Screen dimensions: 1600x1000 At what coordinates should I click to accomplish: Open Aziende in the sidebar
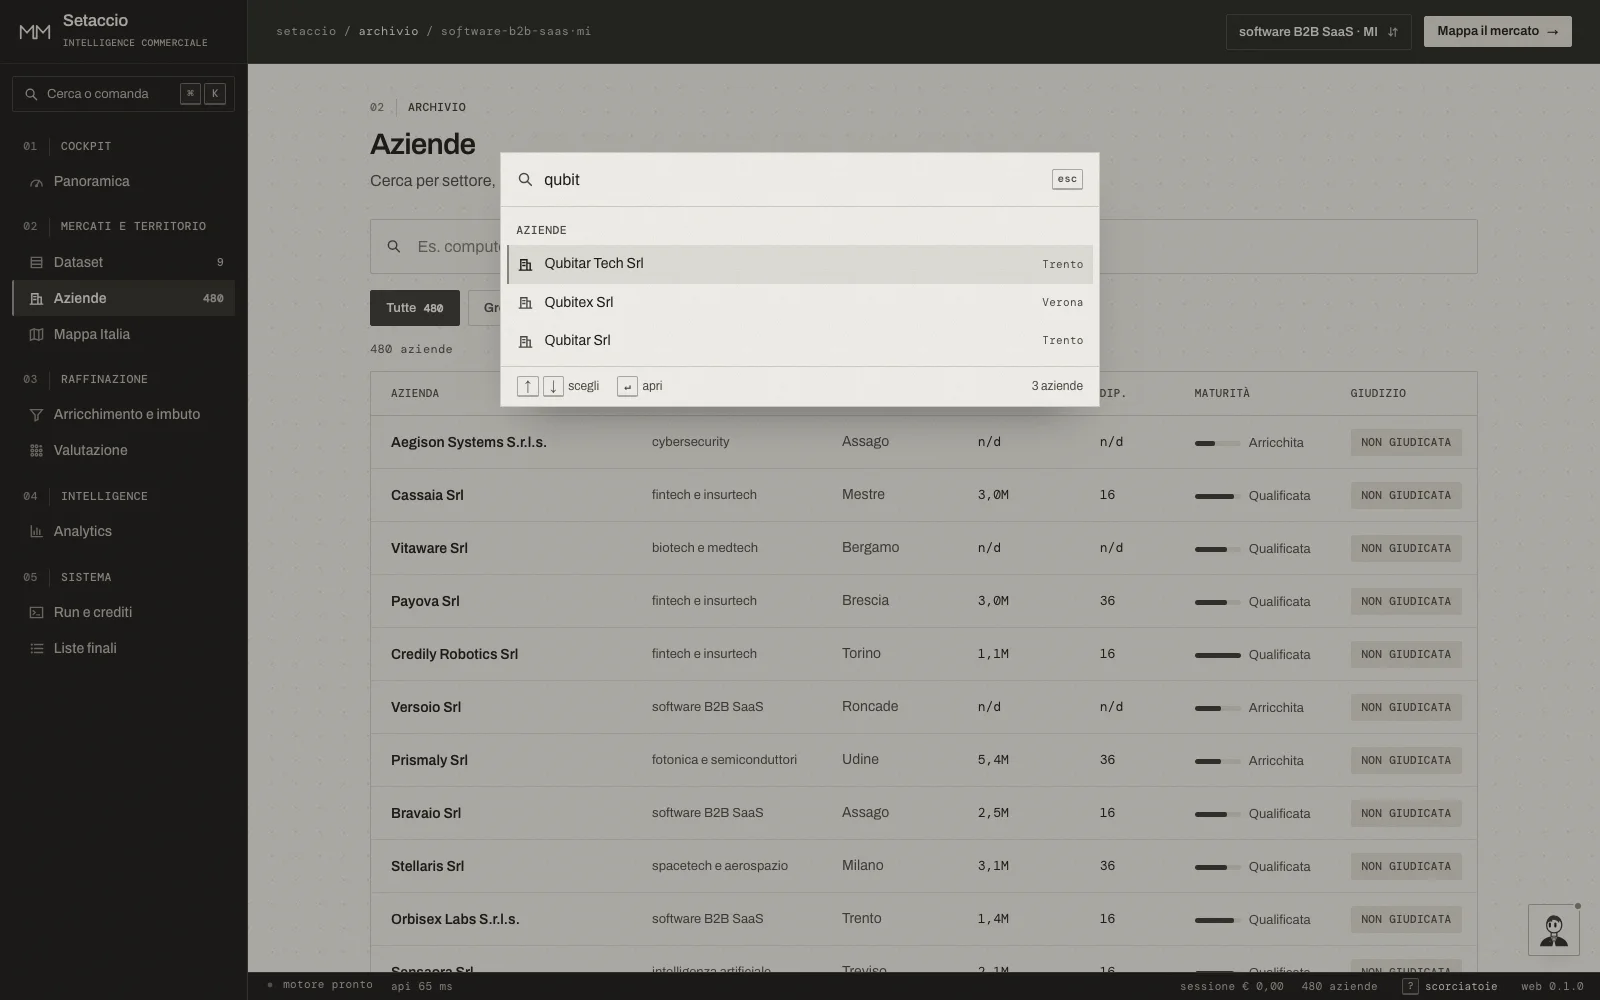(x=123, y=298)
